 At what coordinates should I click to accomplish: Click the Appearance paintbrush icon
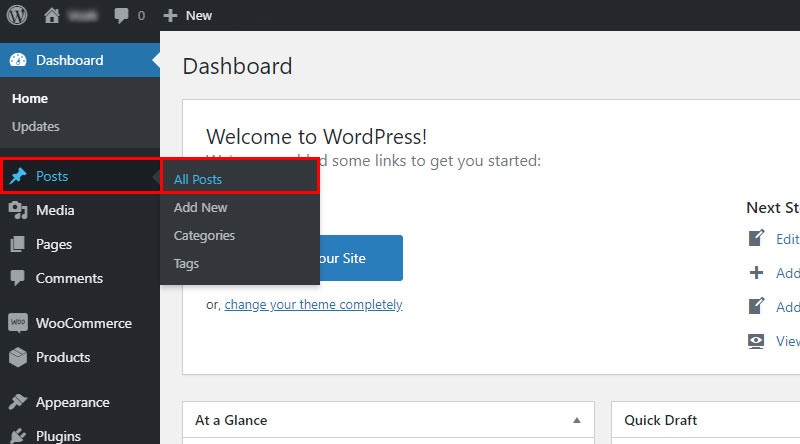pos(18,402)
